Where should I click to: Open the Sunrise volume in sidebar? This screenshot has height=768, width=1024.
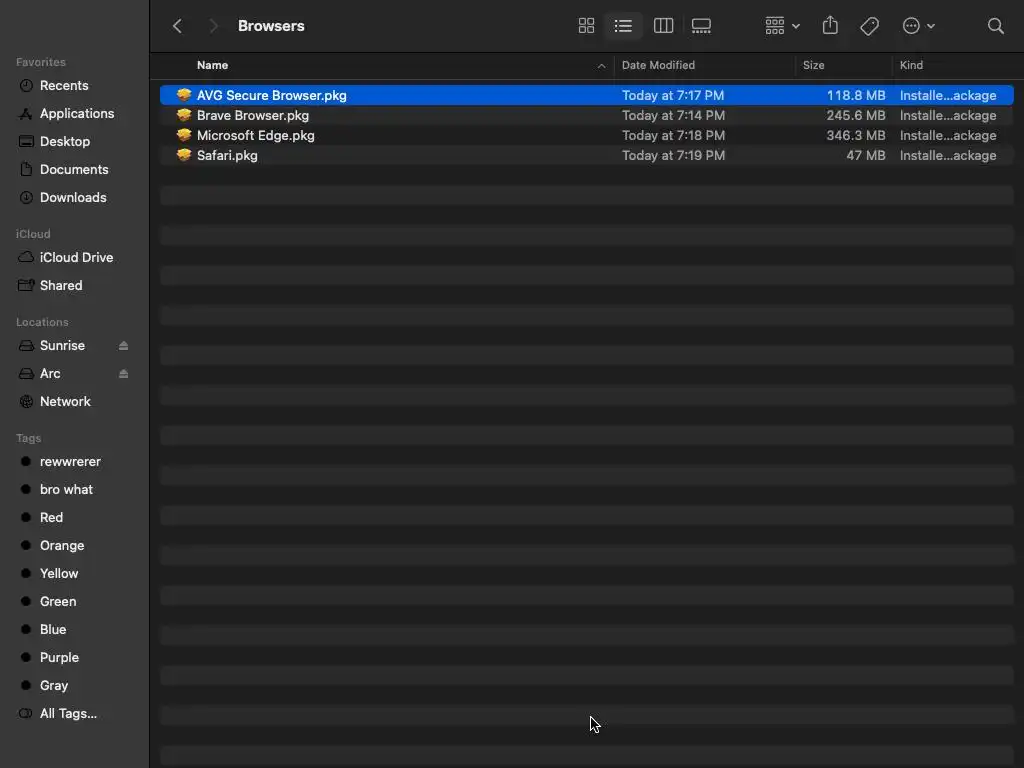(x=62, y=346)
